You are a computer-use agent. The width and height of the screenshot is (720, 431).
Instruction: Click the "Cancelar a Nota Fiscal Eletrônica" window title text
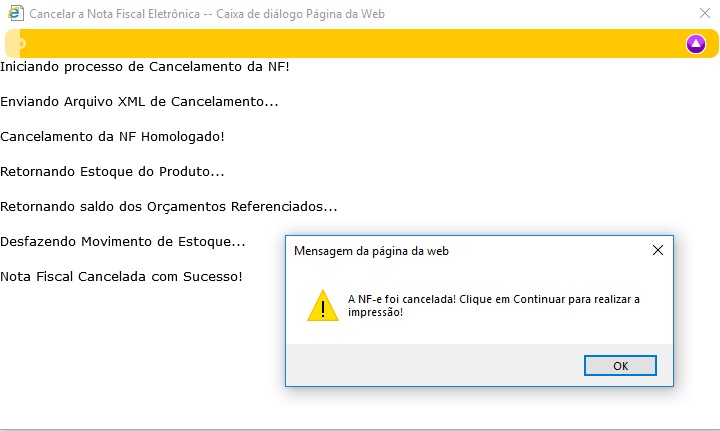[x=207, y=15]
